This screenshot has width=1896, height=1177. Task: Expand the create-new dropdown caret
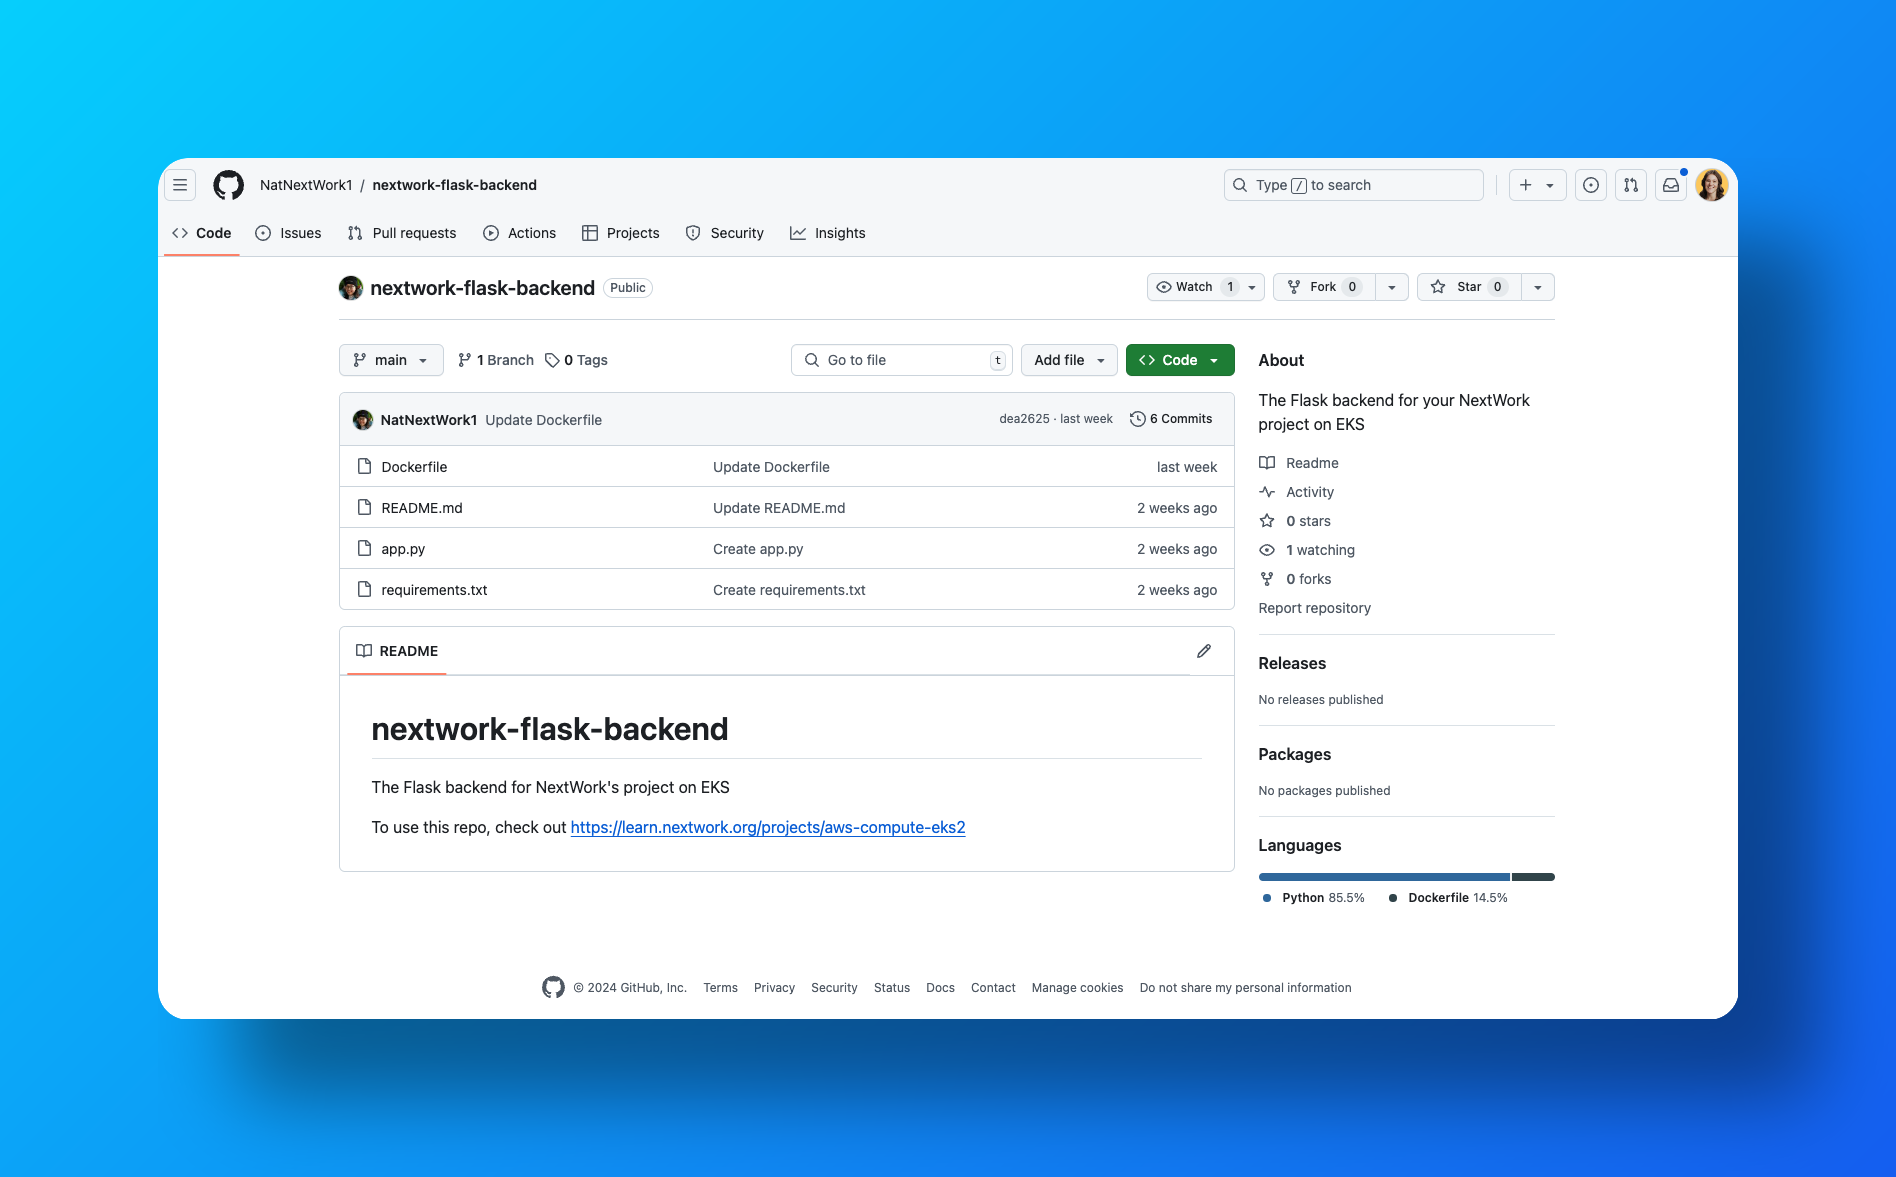pyautogui.click(x=1550, y=185)
